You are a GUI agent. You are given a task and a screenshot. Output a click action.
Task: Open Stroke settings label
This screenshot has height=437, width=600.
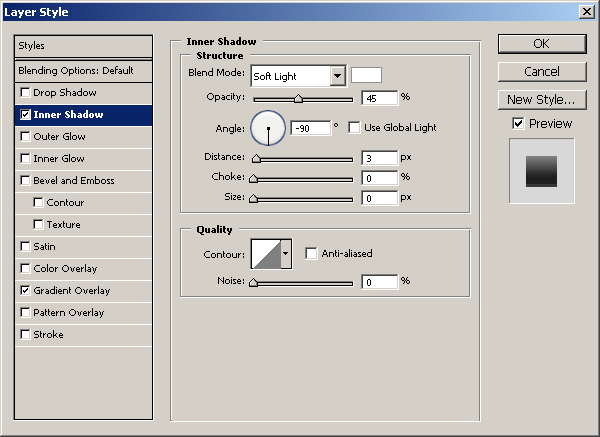[48, 334]
